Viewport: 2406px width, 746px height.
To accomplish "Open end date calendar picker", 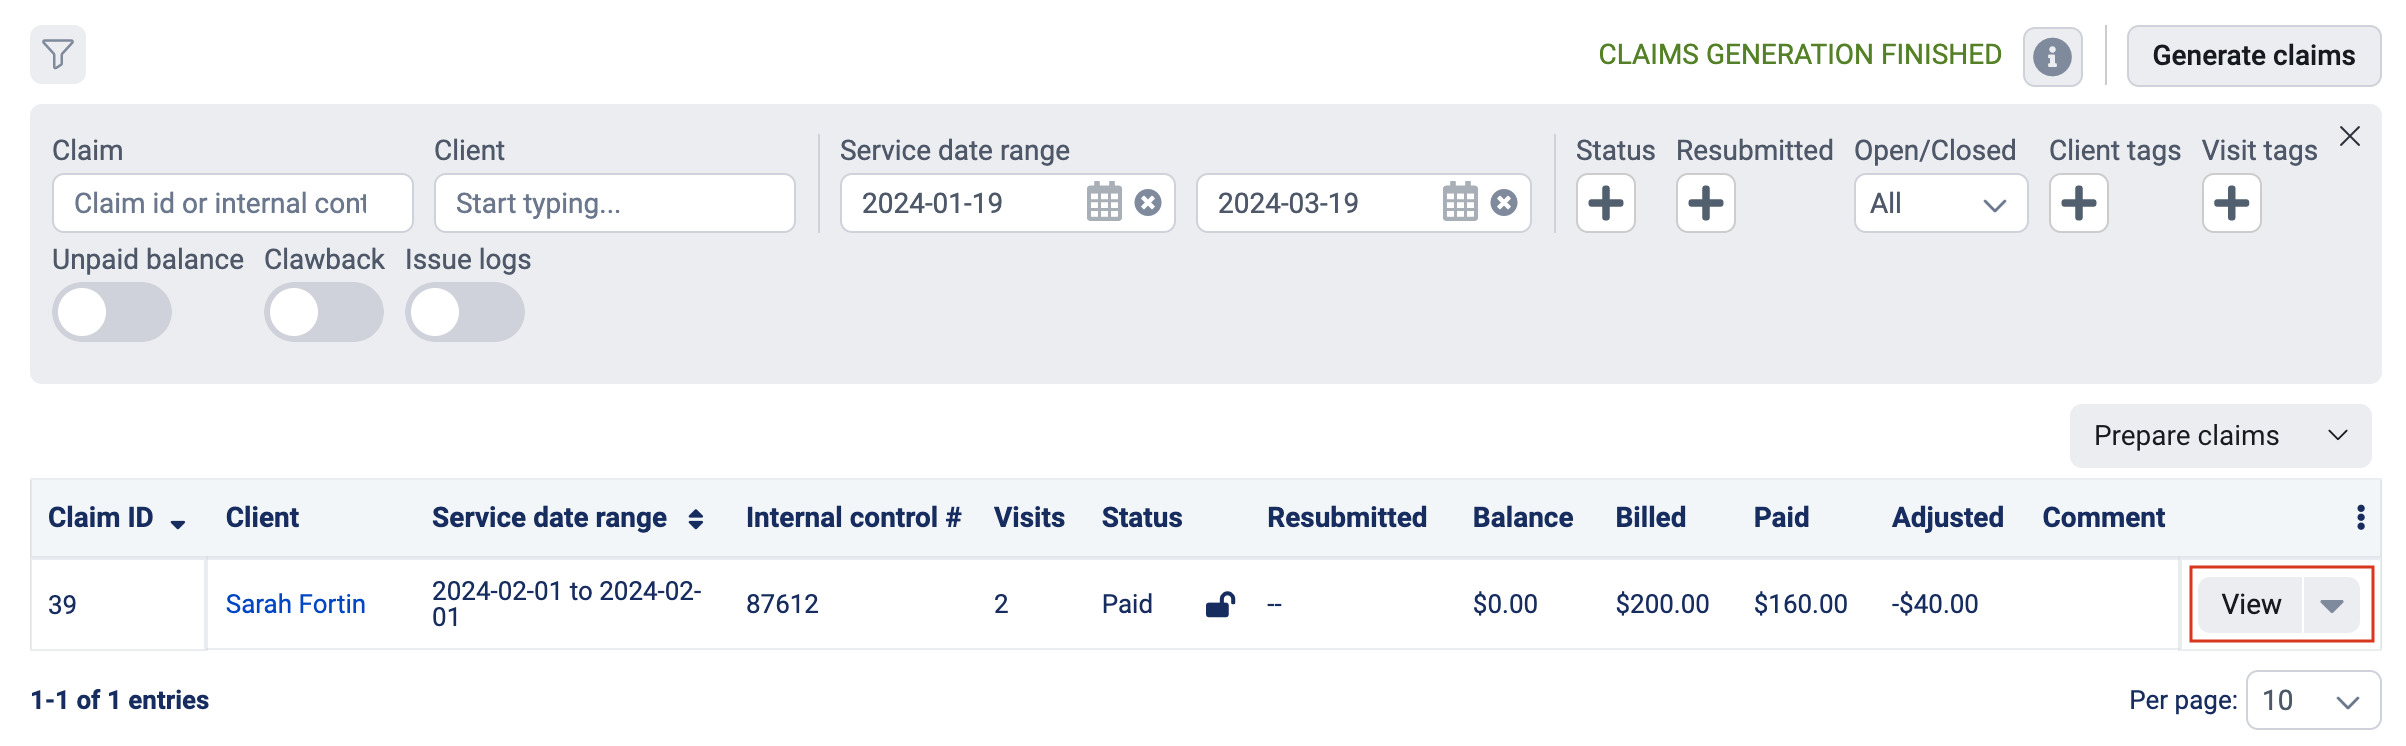I will tap(1460, 203).
